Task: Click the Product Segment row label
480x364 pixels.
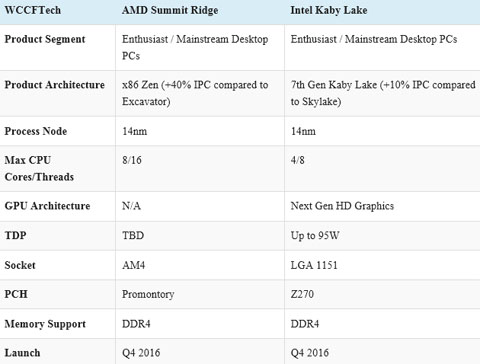Action: click(x=45, y=40)
